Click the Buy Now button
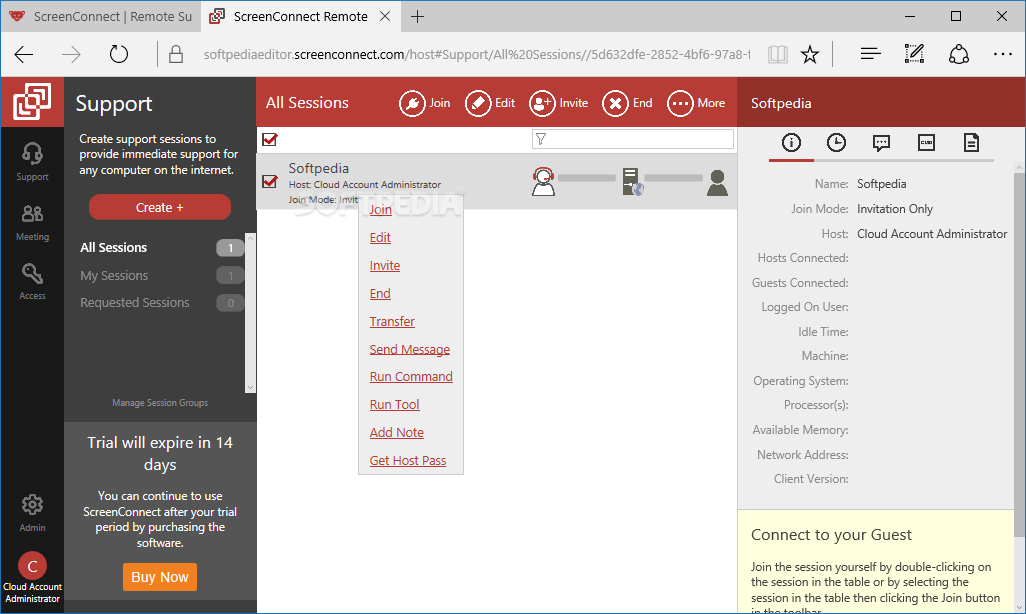 click(160, 577)
